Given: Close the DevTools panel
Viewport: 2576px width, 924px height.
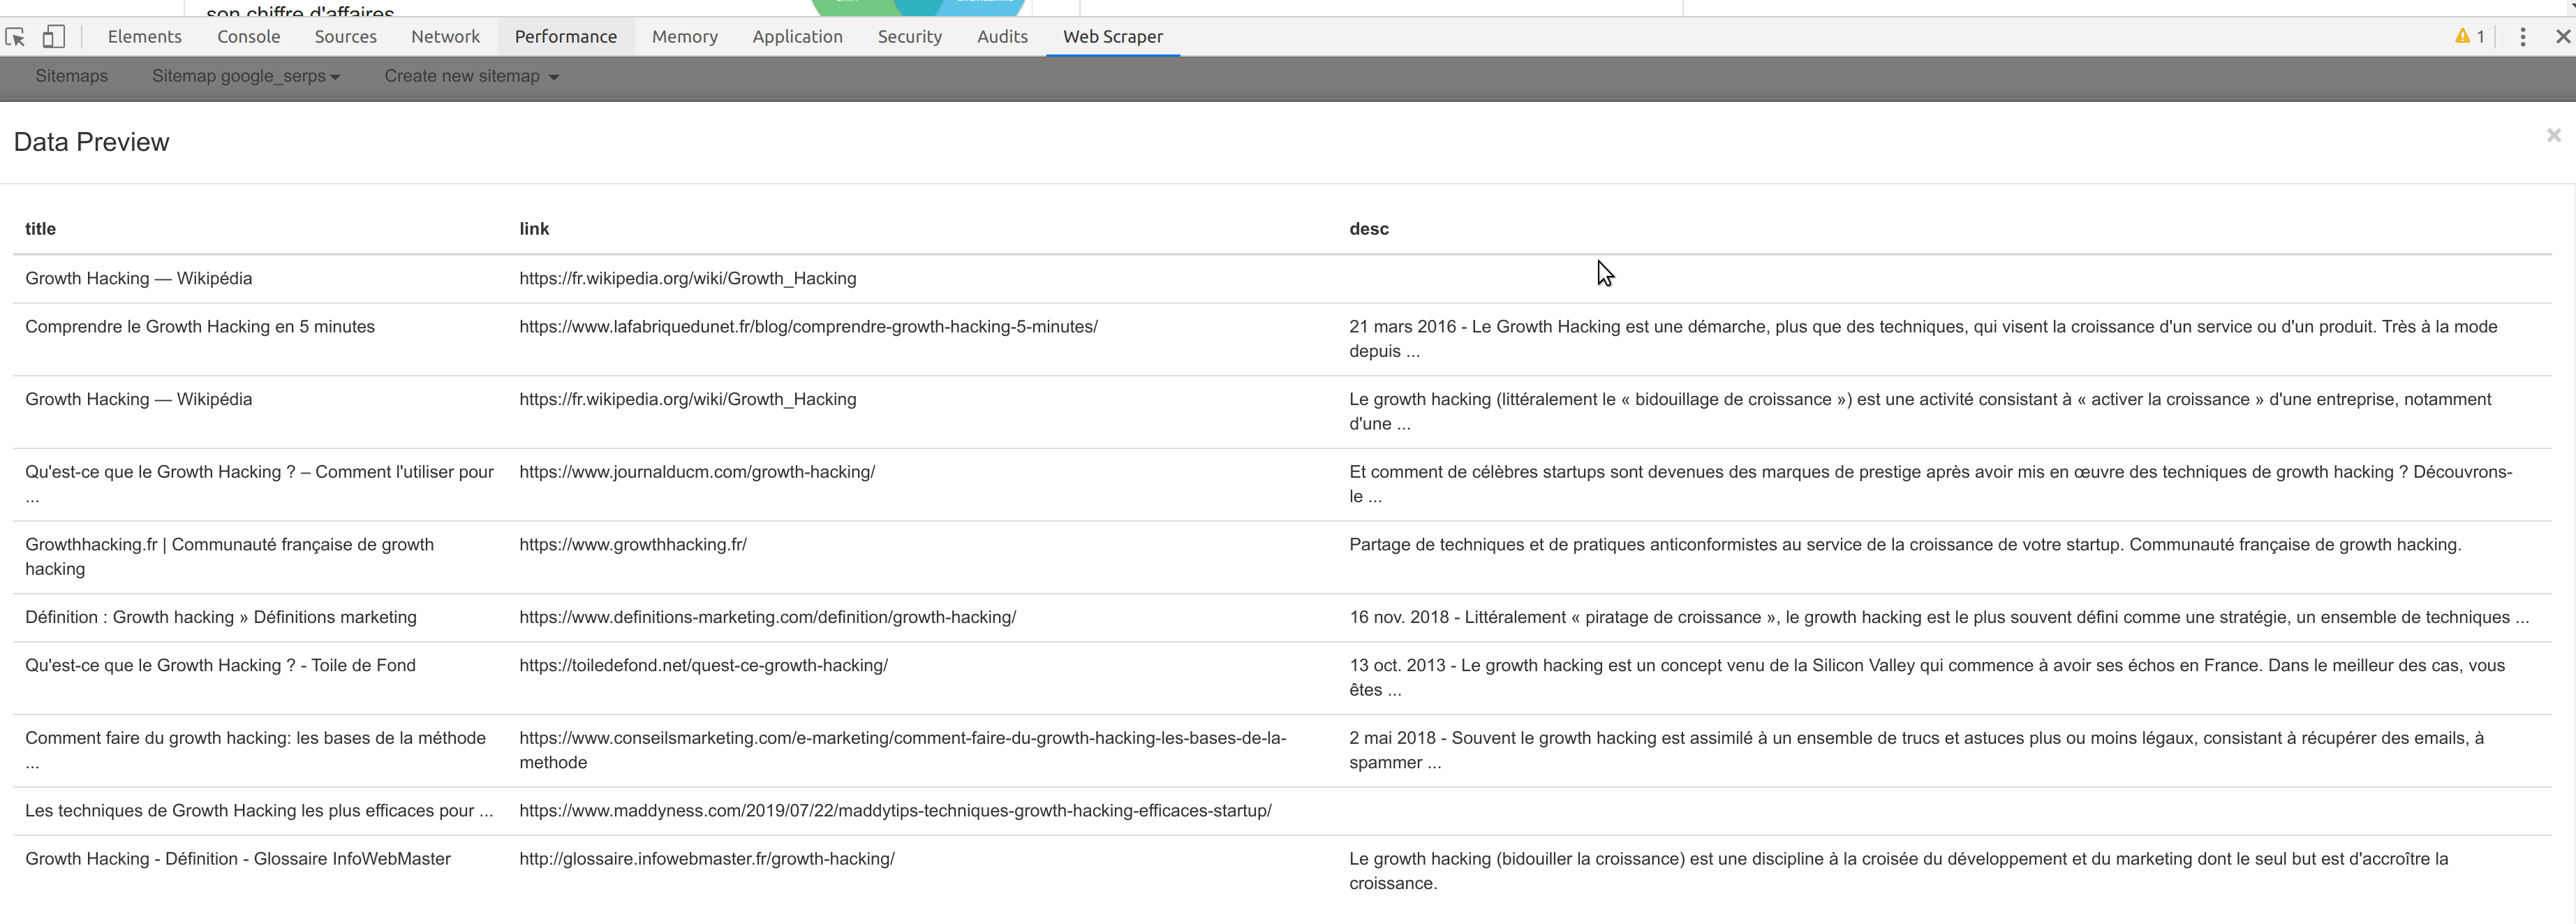Looking at the screenshot, I should (x=2562, y=37).
